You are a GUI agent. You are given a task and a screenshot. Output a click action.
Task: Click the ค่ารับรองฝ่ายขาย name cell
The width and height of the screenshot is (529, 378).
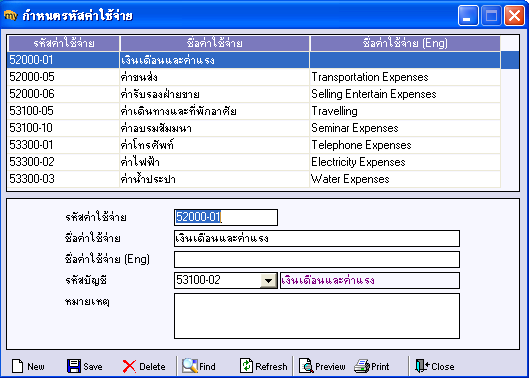point(215,94)
